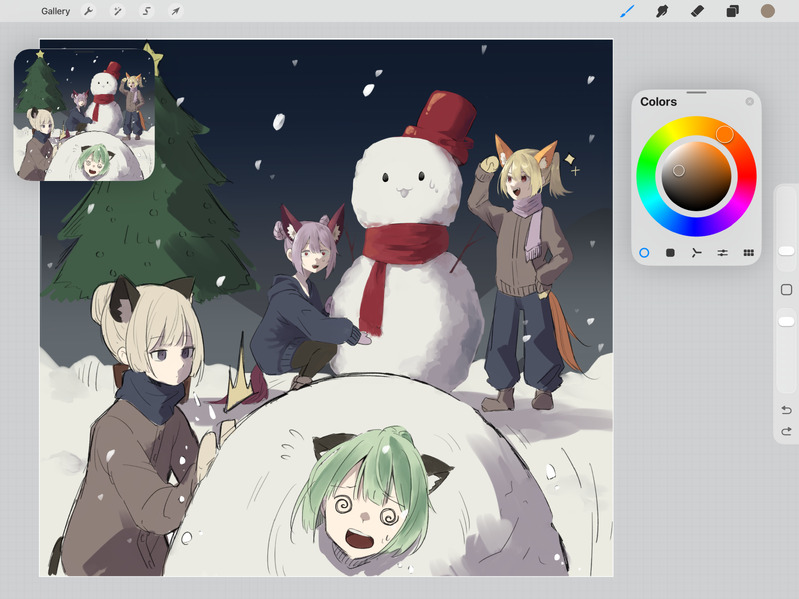799x599 pixels.
Task: Open the Adjustments magic wand menu
Action: 118,11
